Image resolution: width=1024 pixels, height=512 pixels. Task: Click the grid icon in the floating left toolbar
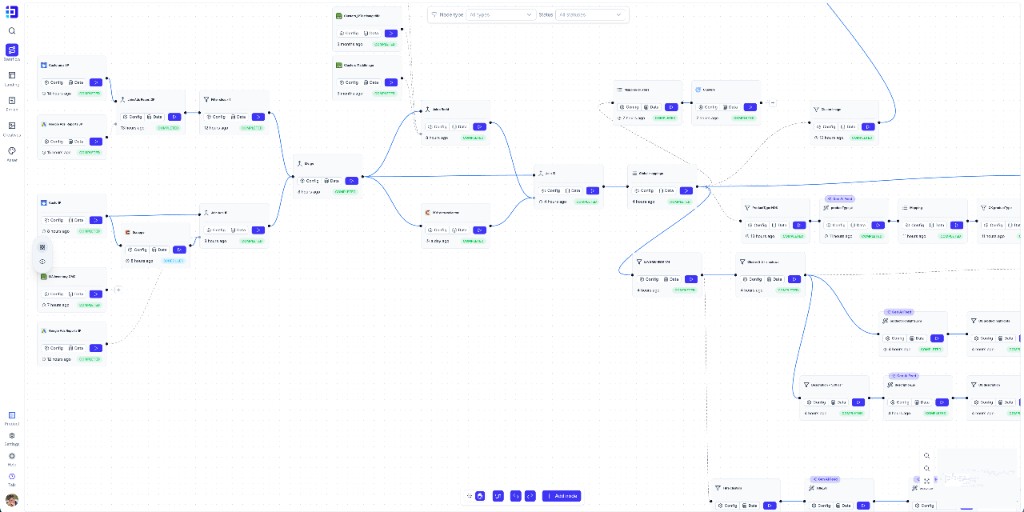click(x=42, y=247)
